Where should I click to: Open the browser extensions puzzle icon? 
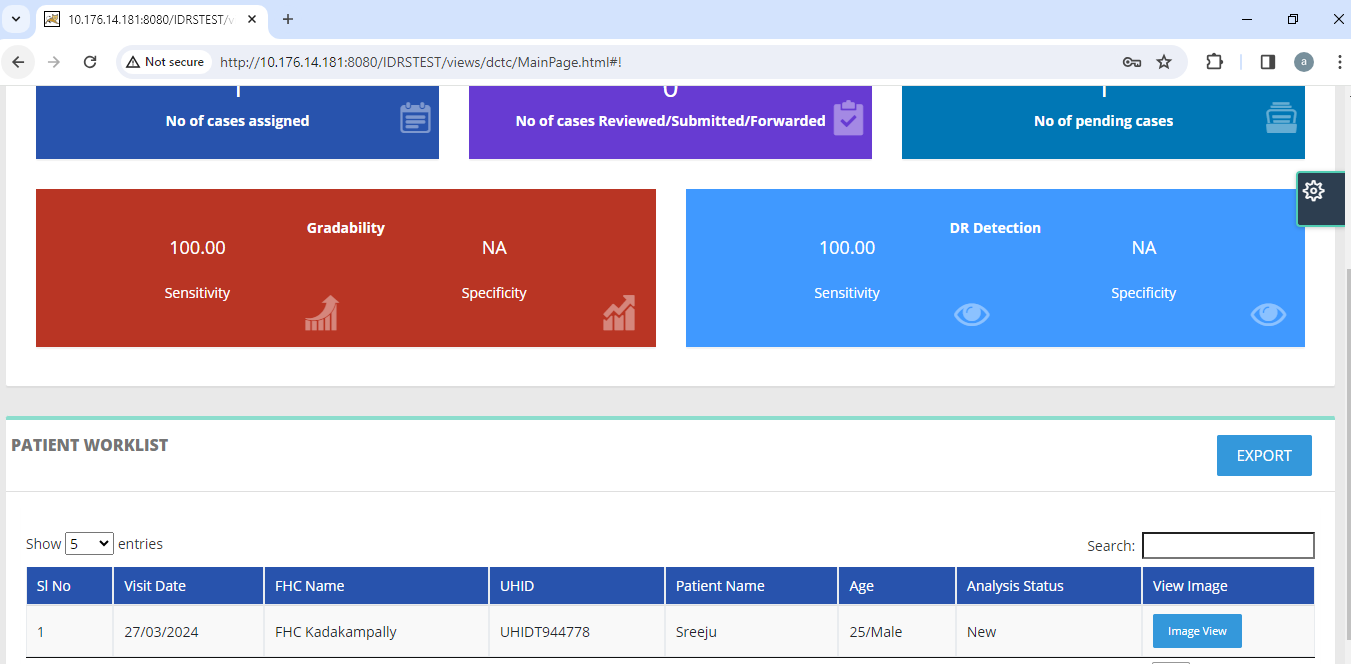(1214, 62)
